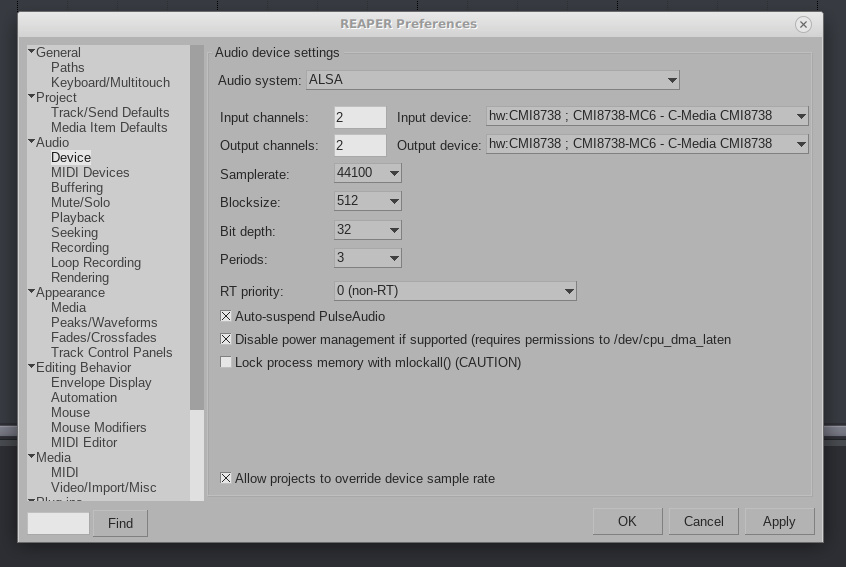Collapse the Audio tree section
Image resolution: width=846 pixels, height=567 pixels.
31,142
